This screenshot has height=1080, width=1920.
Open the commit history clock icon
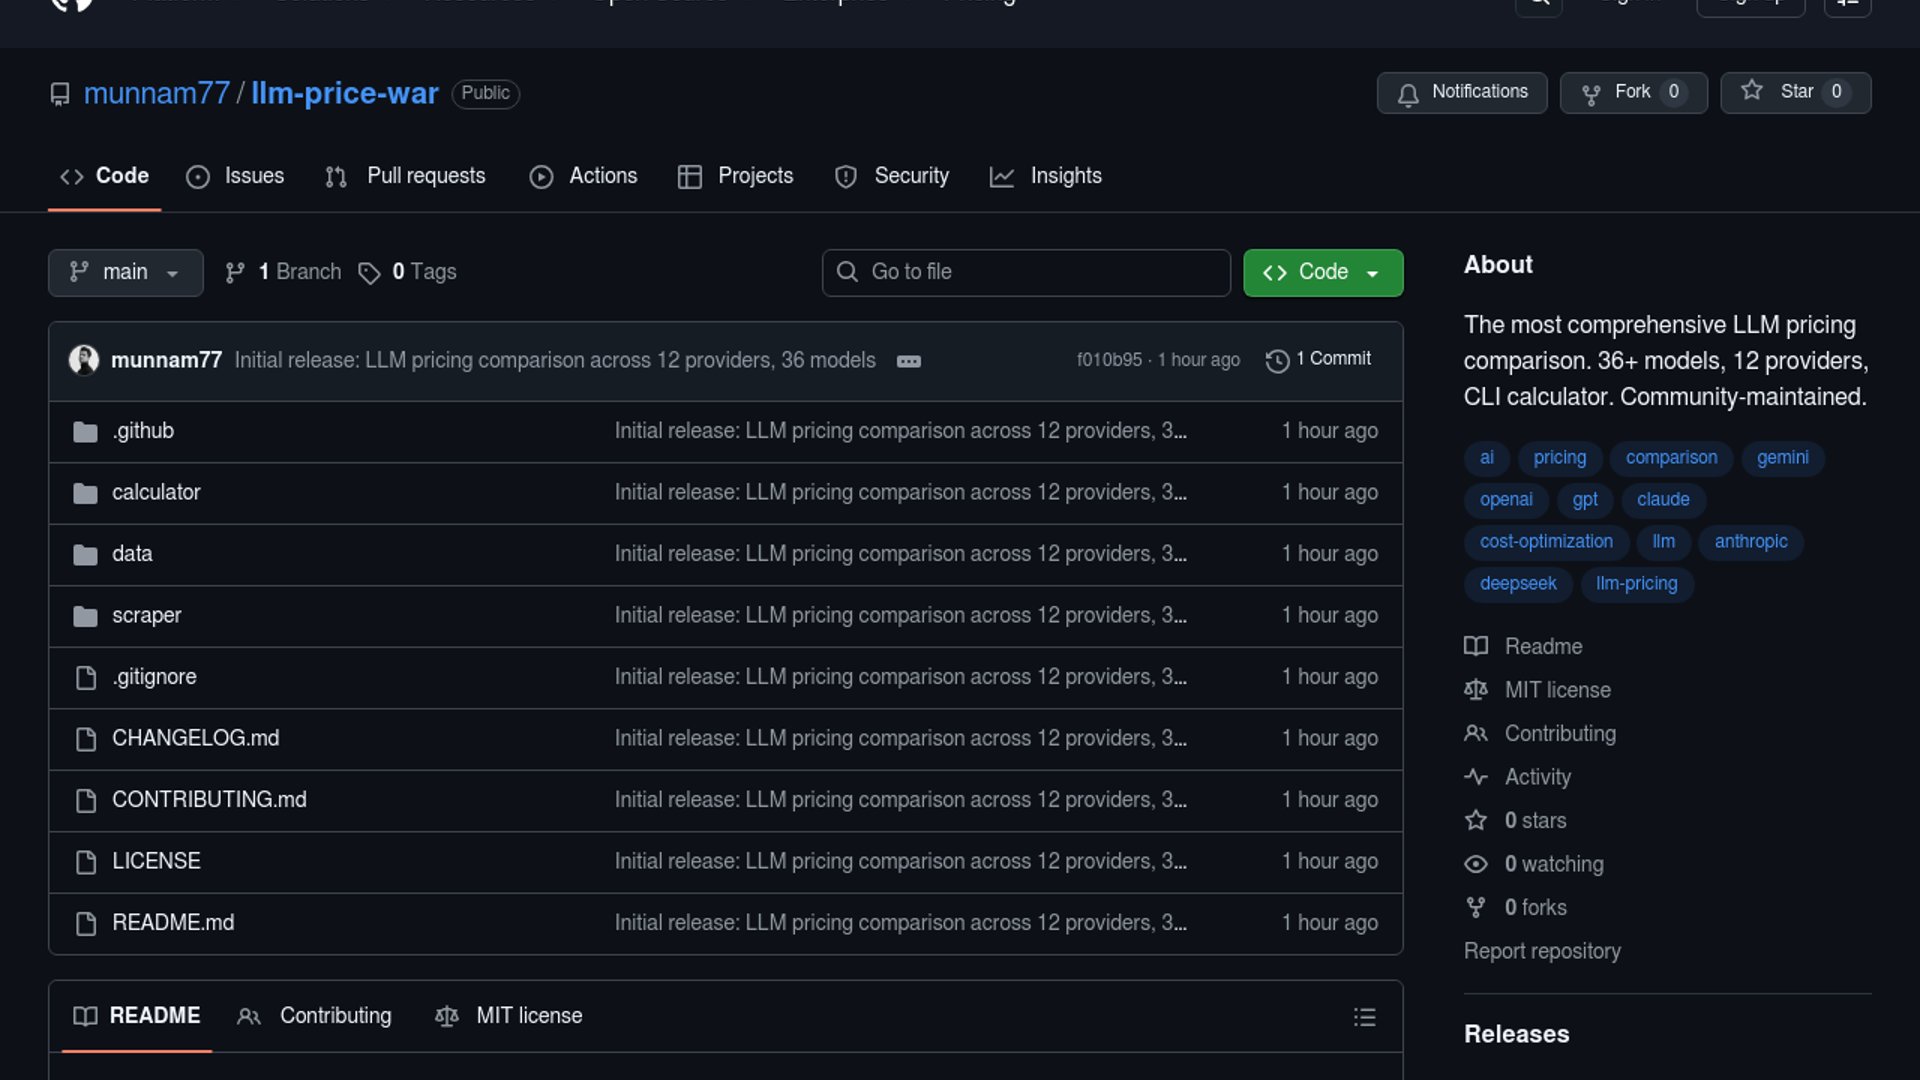click(x=1277, y=360)
